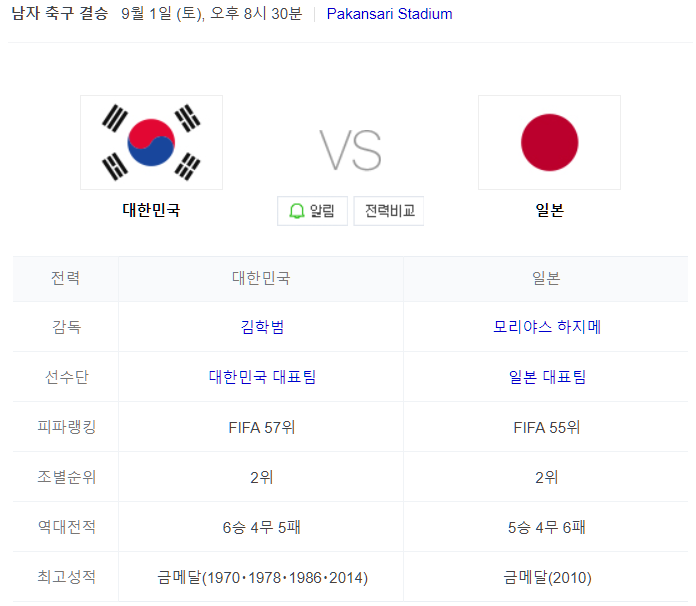The height and width of the screenshot is (606, 696).
Task: Open the 대한민국 대표팀 squad link
Action: pos(262,377)
